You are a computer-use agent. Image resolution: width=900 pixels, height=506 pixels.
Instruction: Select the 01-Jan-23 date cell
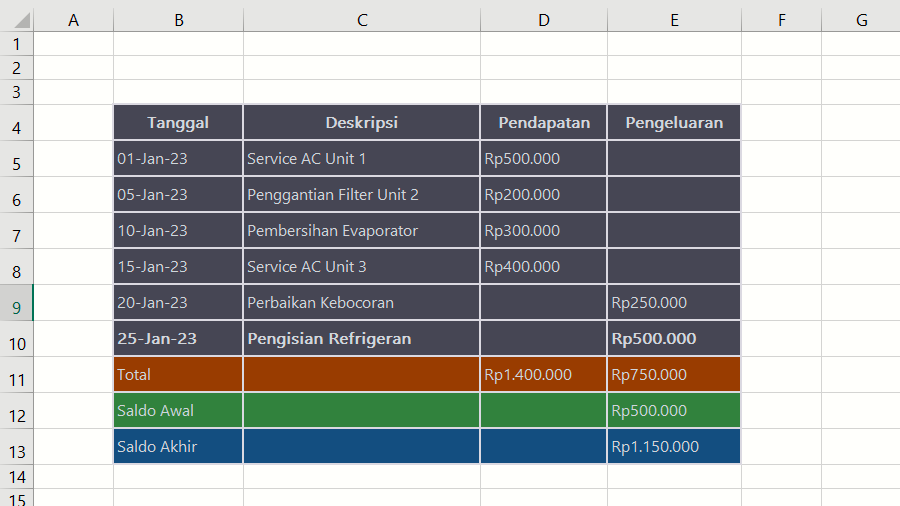point(178,158)
